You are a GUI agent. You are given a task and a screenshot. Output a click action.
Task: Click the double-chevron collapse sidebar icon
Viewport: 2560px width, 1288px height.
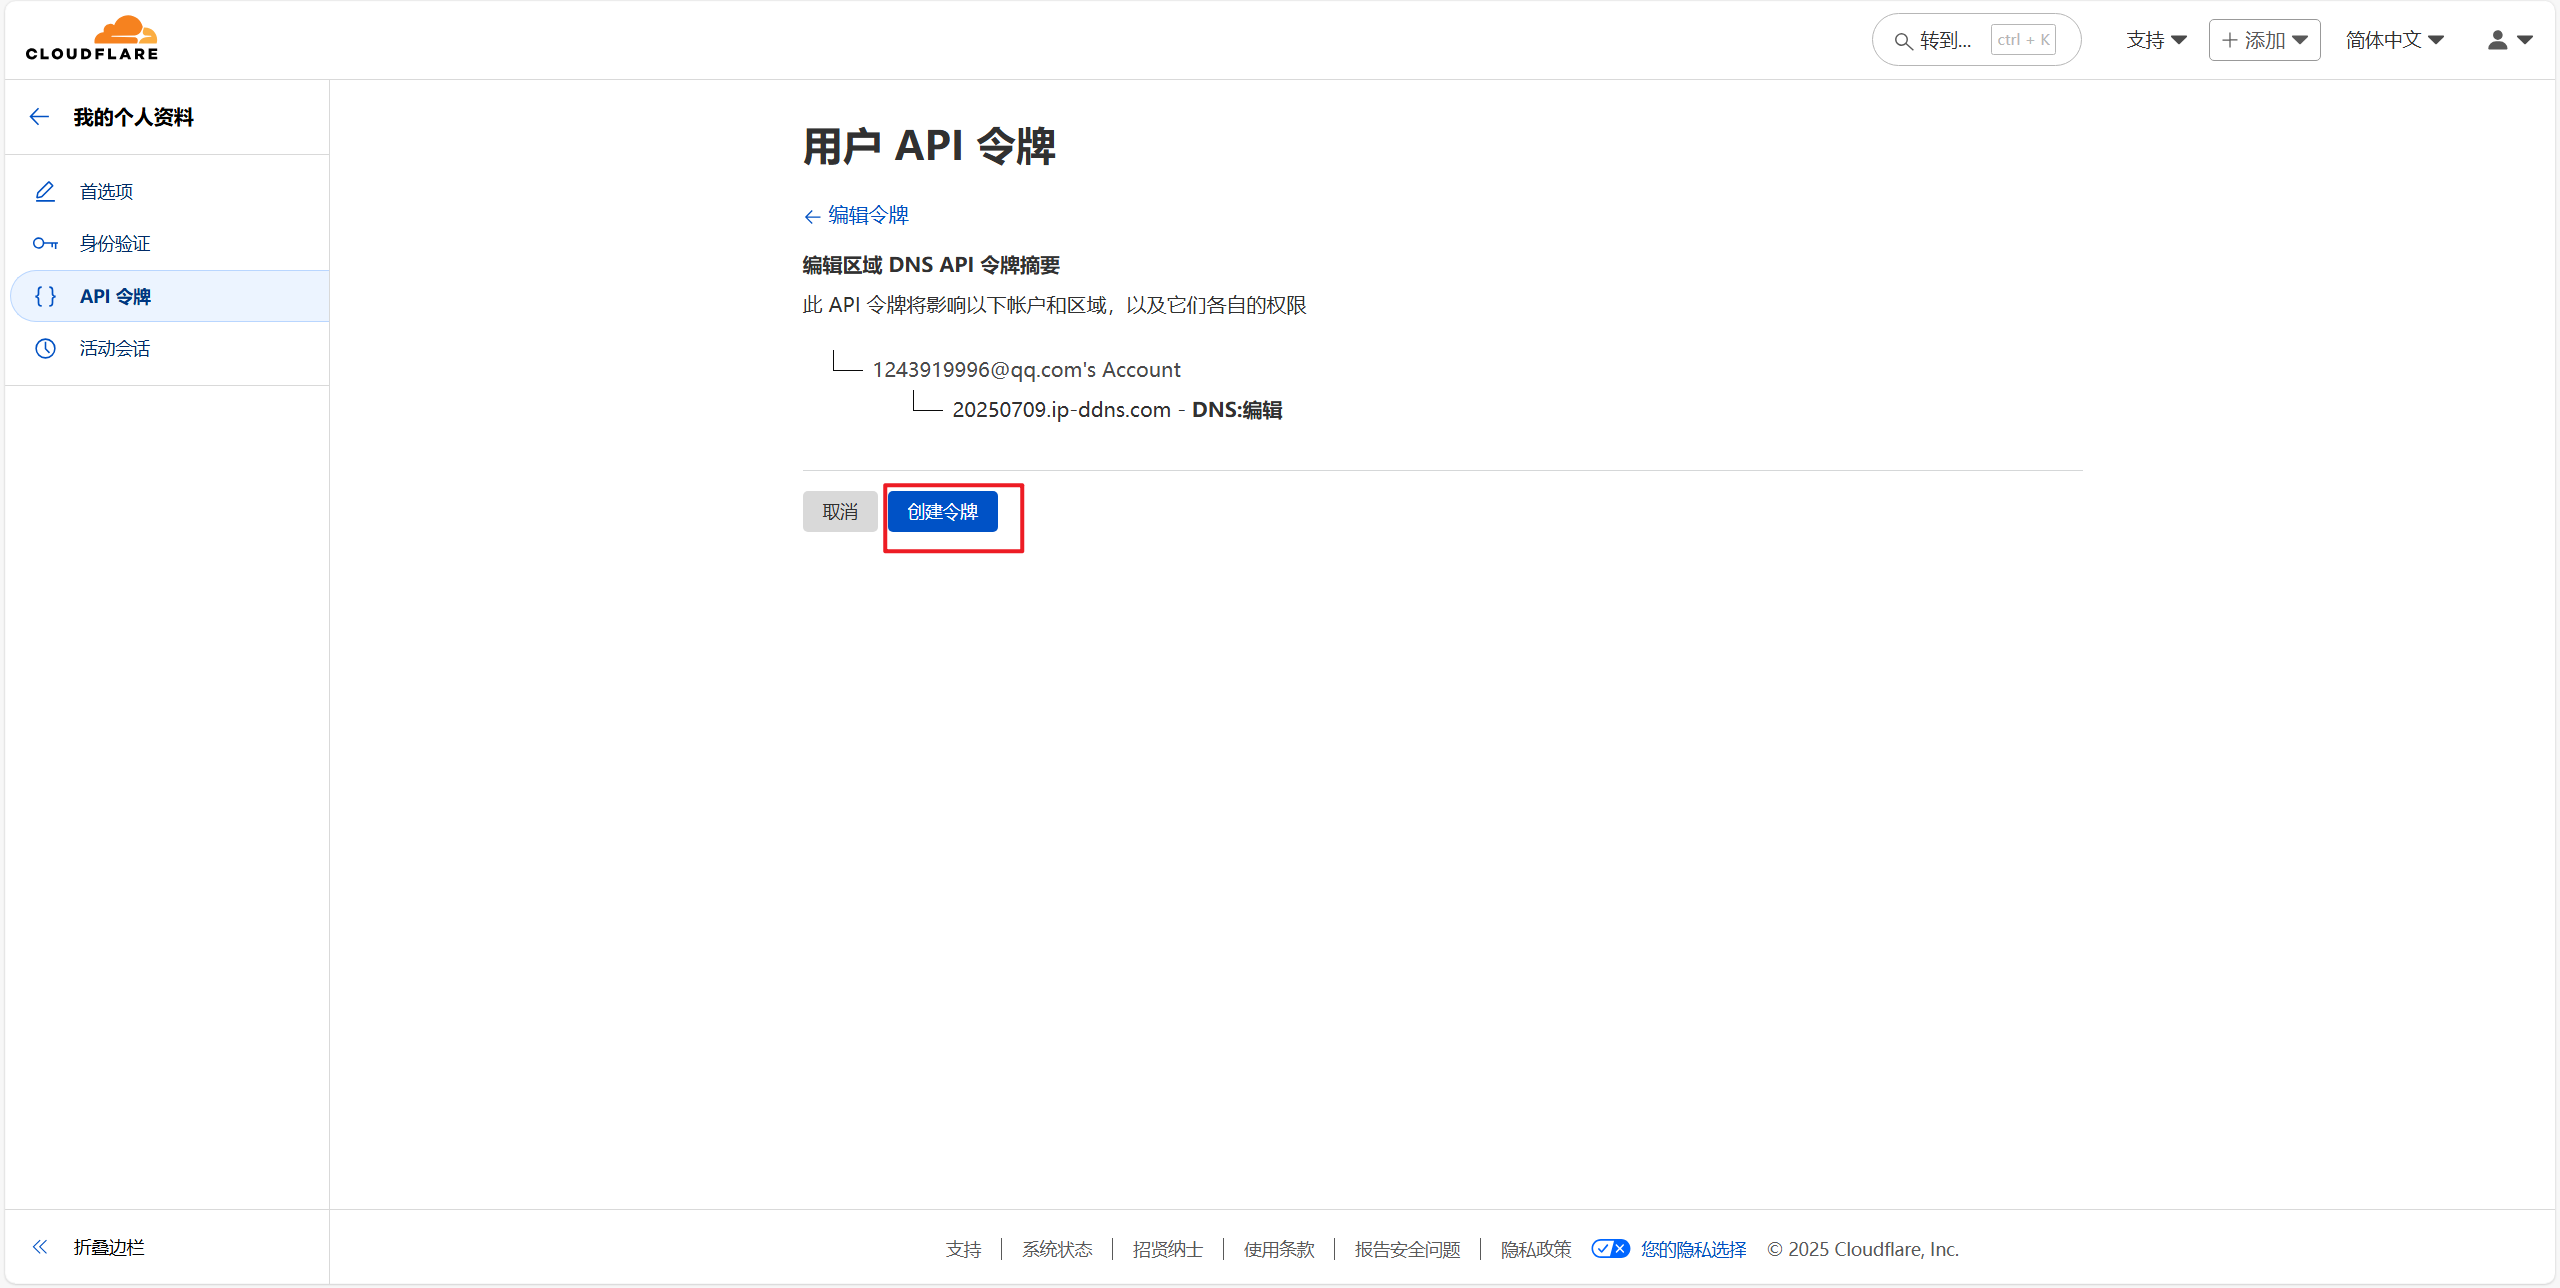[x=40, y=1246]
